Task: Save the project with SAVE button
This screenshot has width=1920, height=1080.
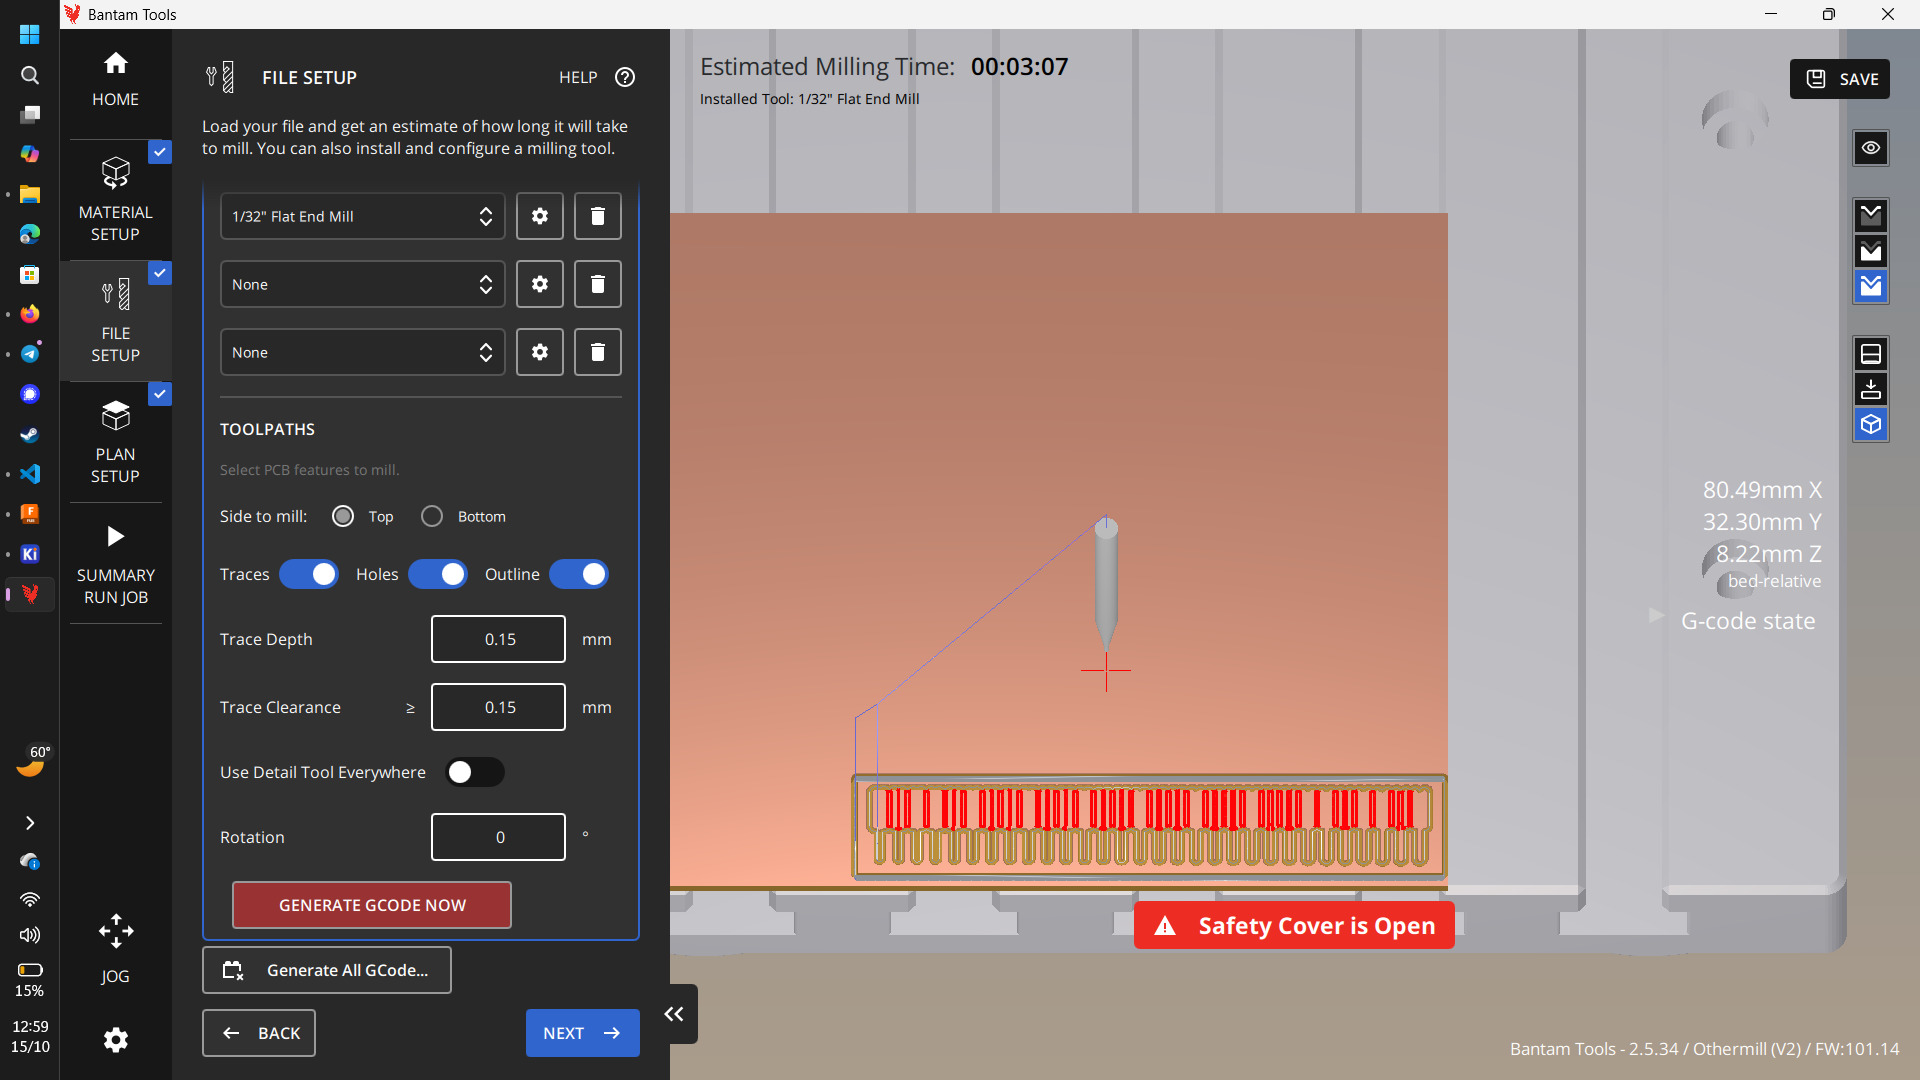Action: click(x=1840, y=79)
